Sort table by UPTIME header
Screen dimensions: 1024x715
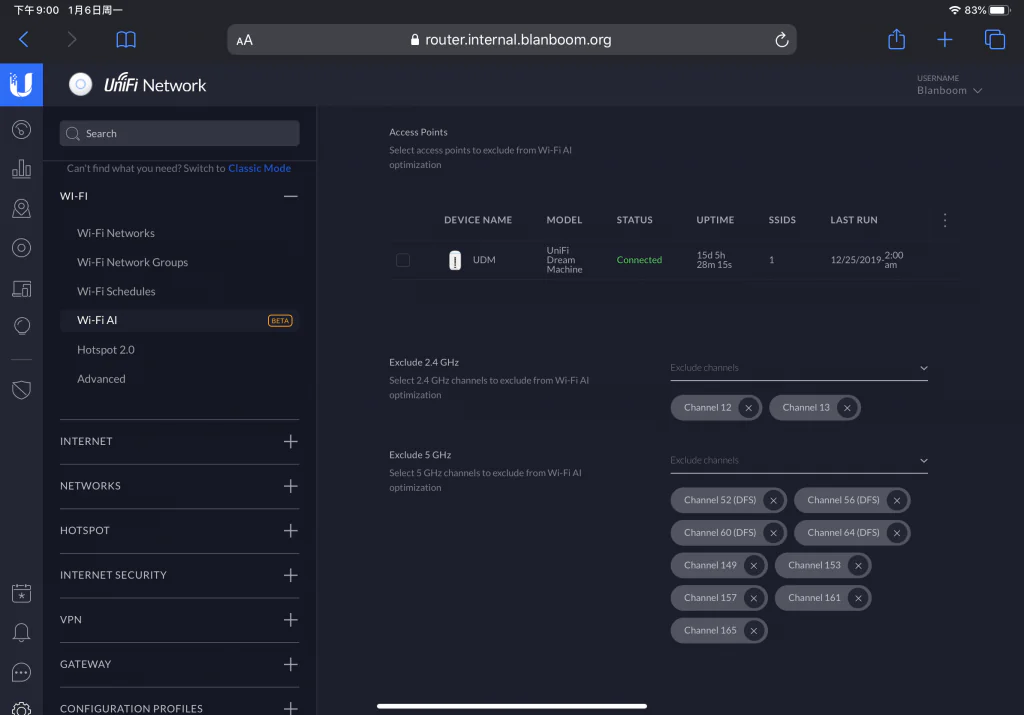pos(715,220)
